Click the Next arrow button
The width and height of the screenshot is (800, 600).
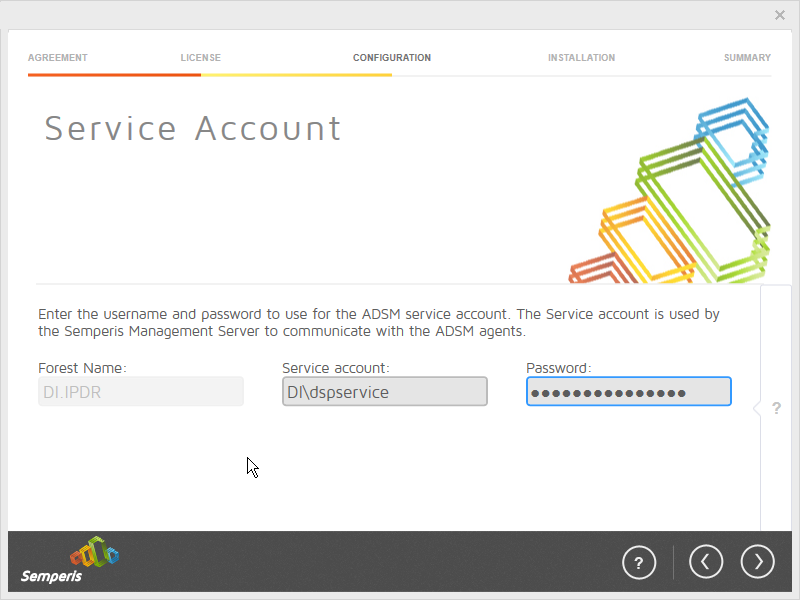click(757, 562)
